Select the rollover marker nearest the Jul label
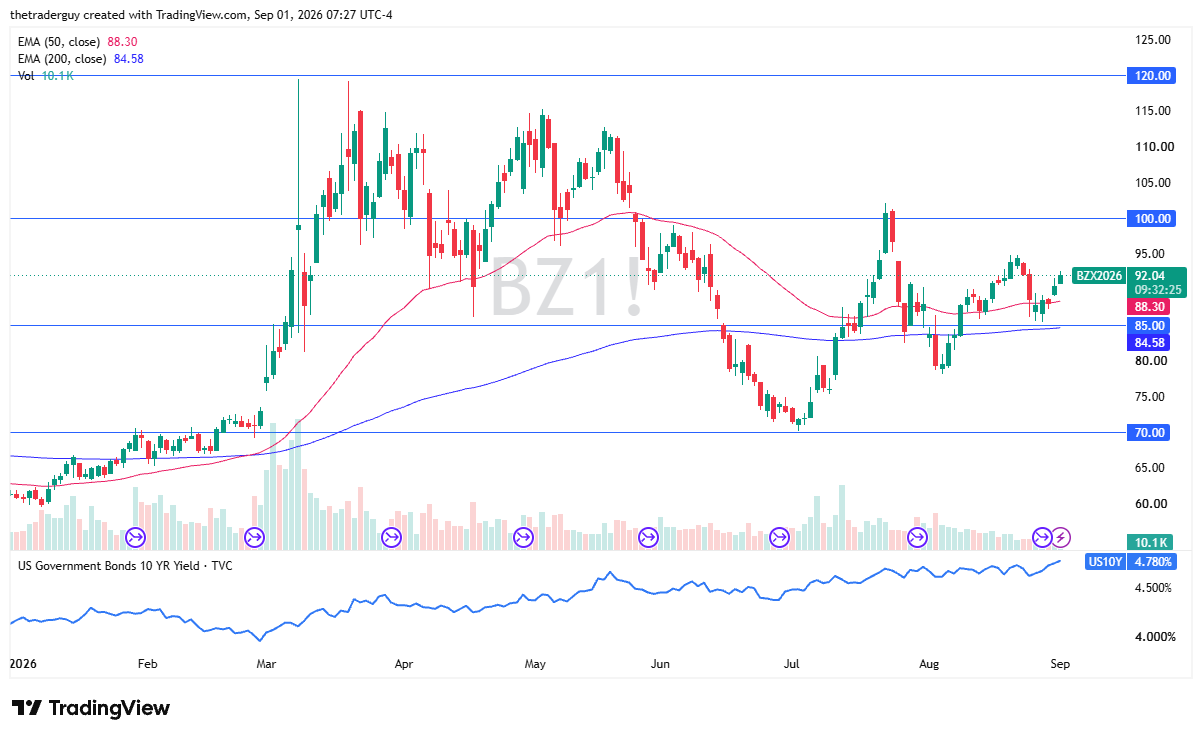This screenshot has height=738, width=1202. [x=780, y=538]
